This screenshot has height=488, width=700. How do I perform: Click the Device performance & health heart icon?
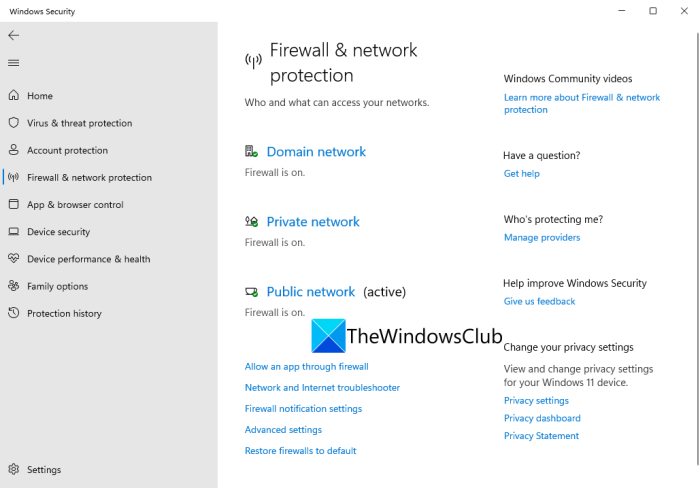coord(14,258)
